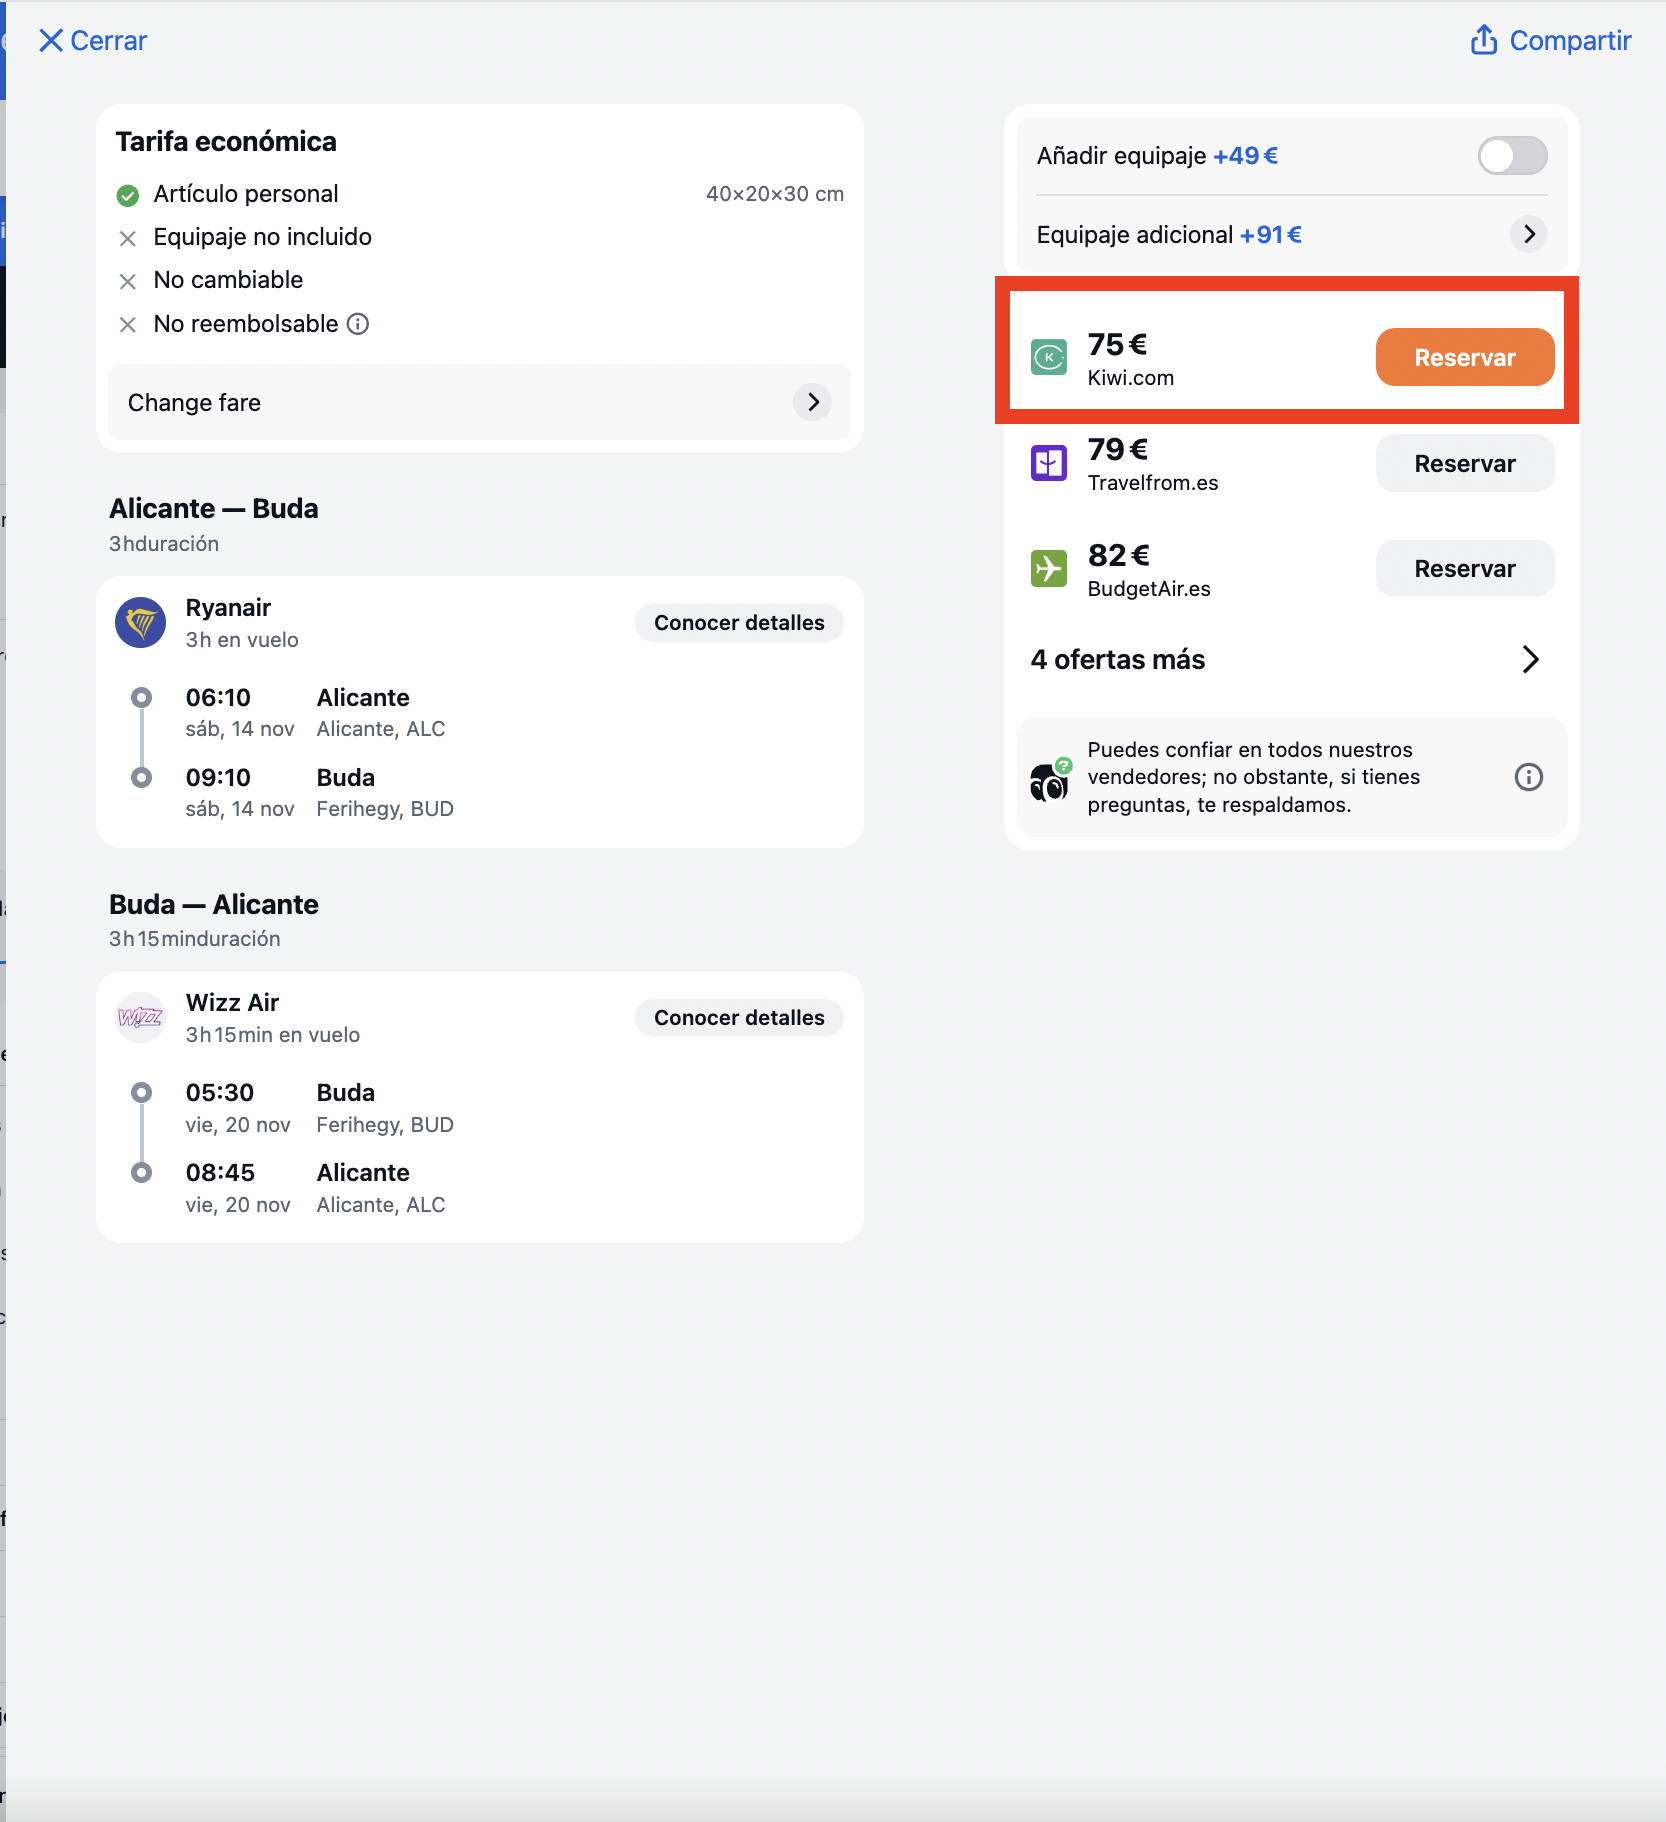Click the Ryanair airline logo

tap(141, 623)
